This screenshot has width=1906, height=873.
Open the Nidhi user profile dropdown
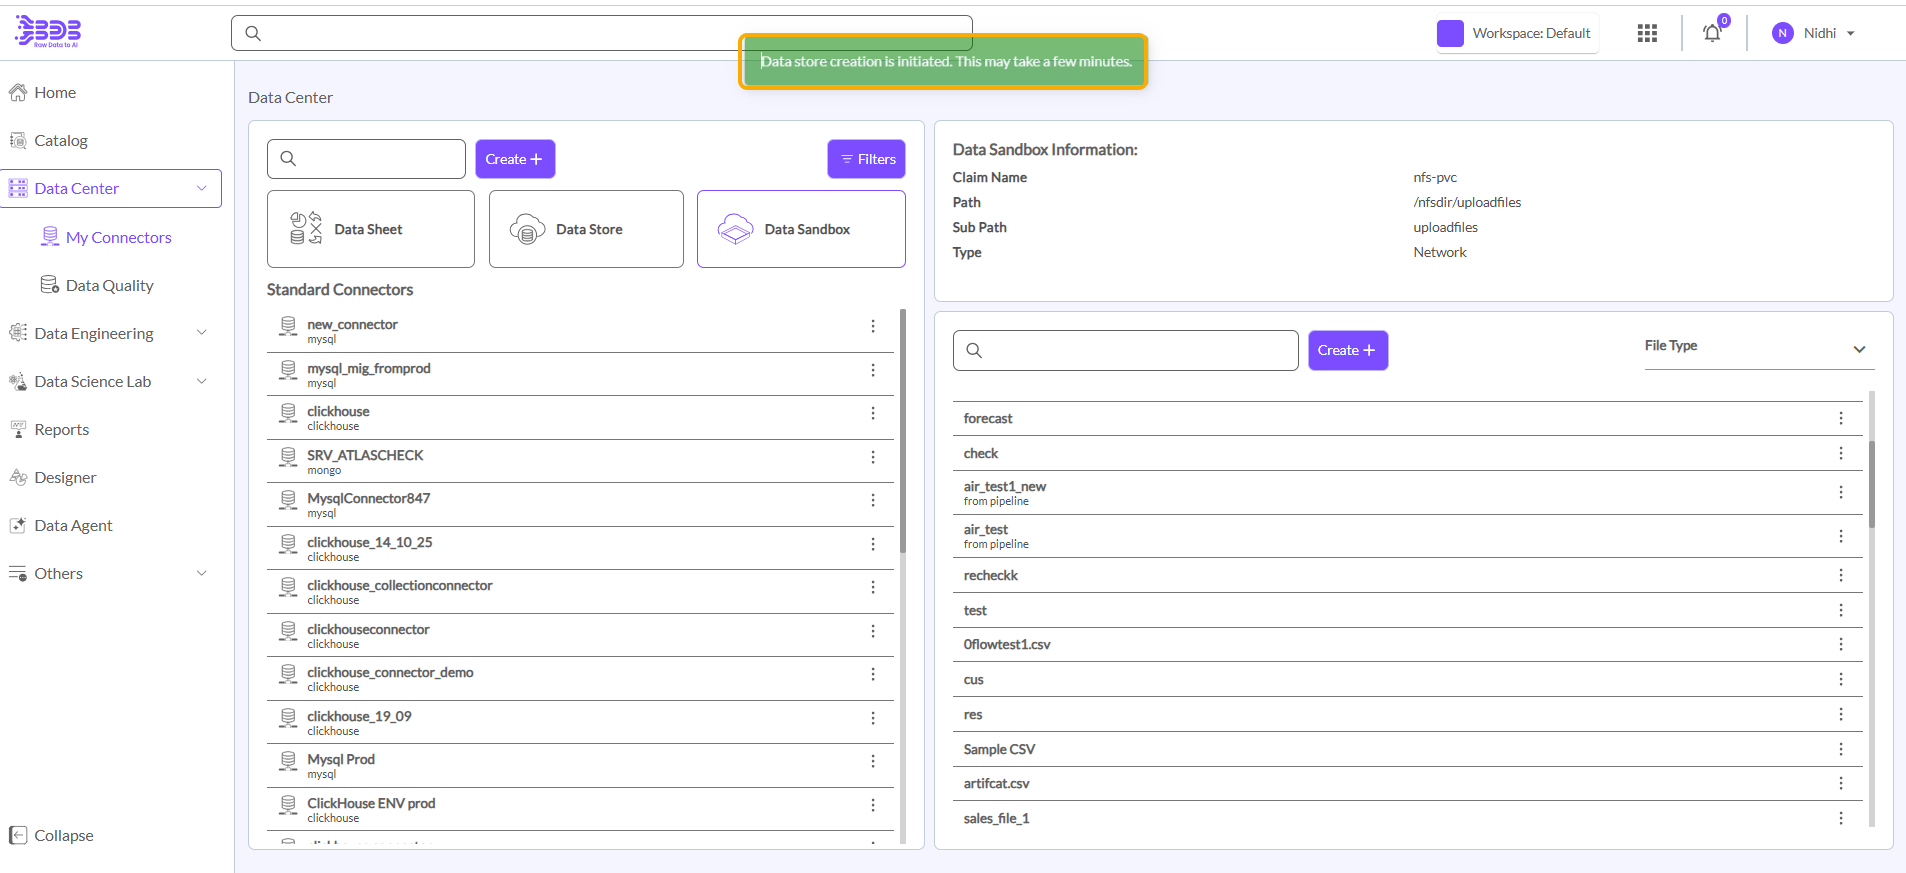(x=1814, y=34)
